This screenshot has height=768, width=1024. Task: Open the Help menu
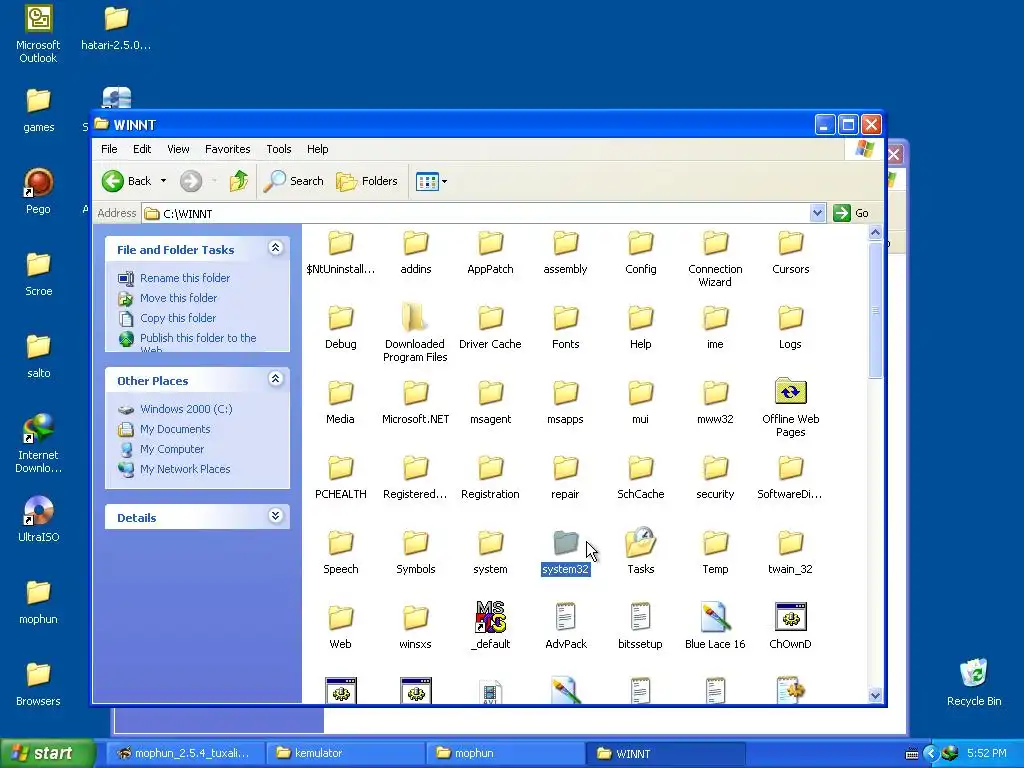(317, 149)
